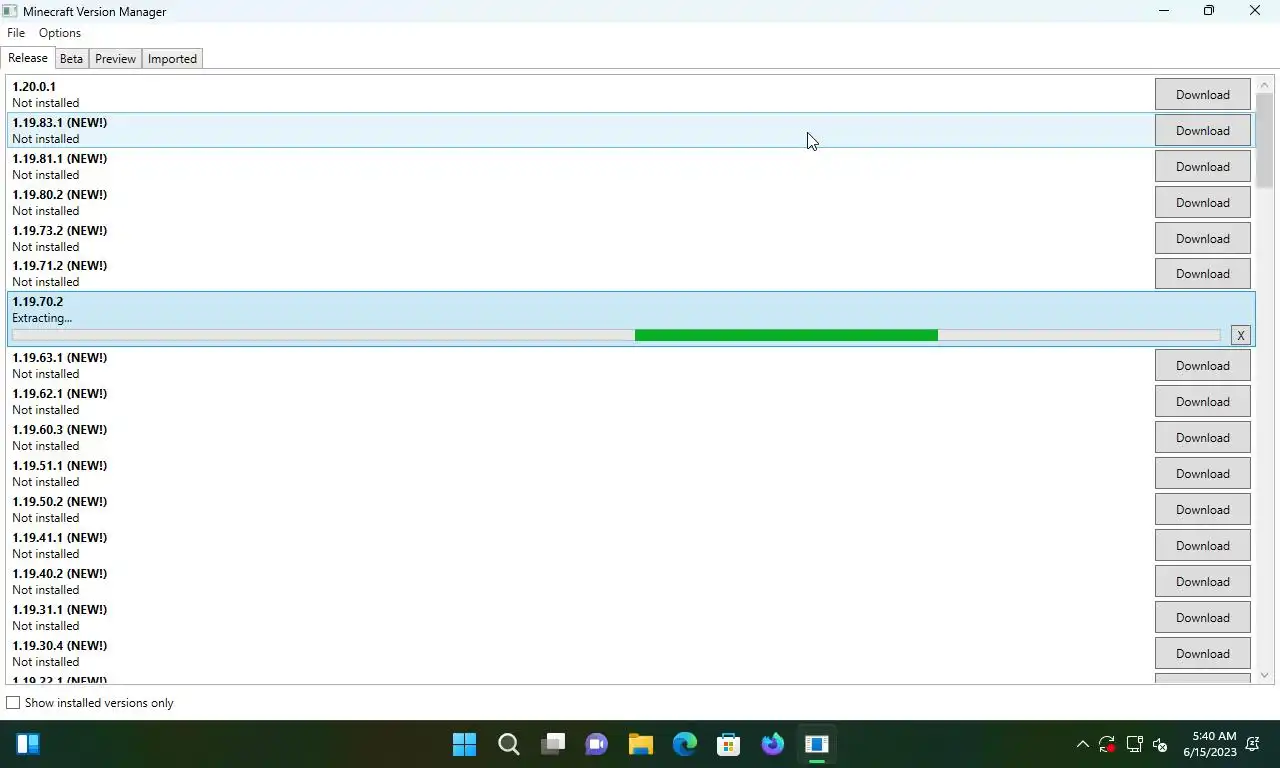This screenshot has height=768, width=1280.
Task: Download version 1.19.71.2
Action: (1202, 274)
